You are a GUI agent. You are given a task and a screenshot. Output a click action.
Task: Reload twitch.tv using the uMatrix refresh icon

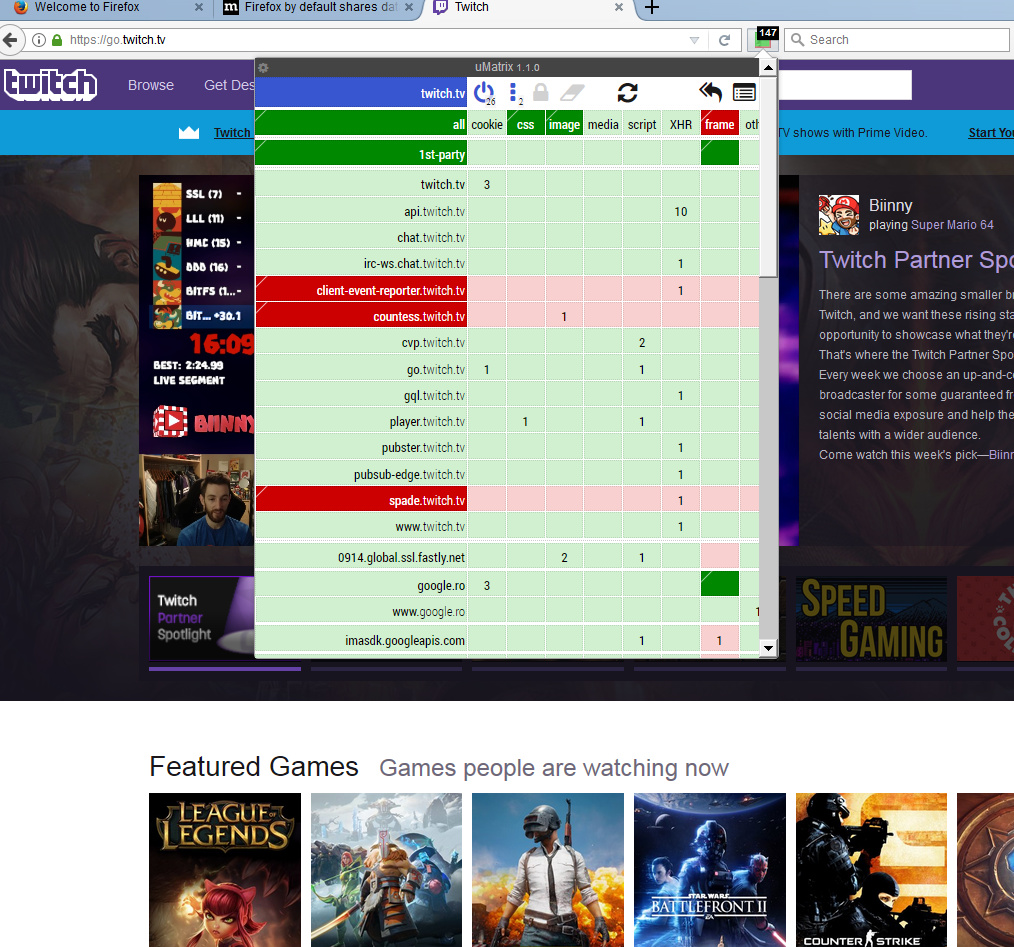click(x=628, y=92)
